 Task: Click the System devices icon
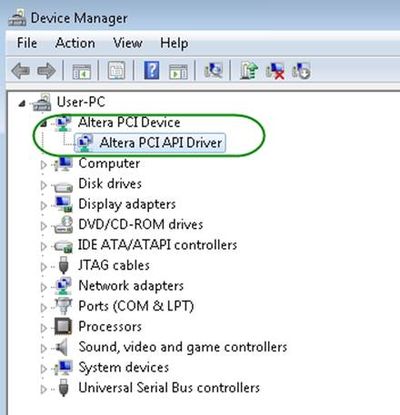pyautogui.click(x=63, y=368)
